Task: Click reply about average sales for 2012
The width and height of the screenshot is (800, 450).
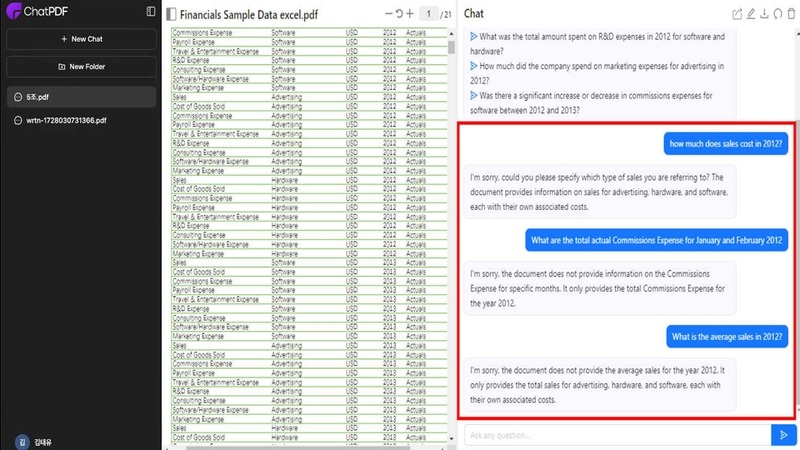Action: pos(600,385)
